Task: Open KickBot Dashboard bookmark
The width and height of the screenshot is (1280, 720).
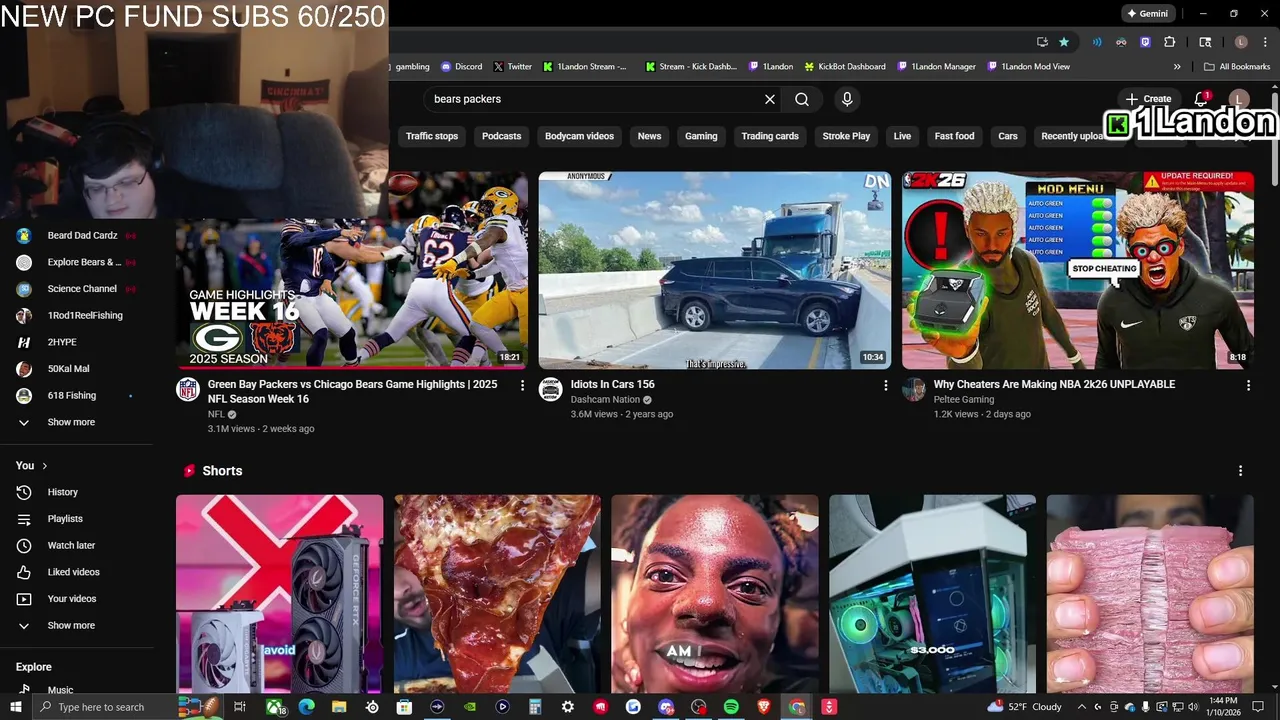Action: (x=845, y=67)
